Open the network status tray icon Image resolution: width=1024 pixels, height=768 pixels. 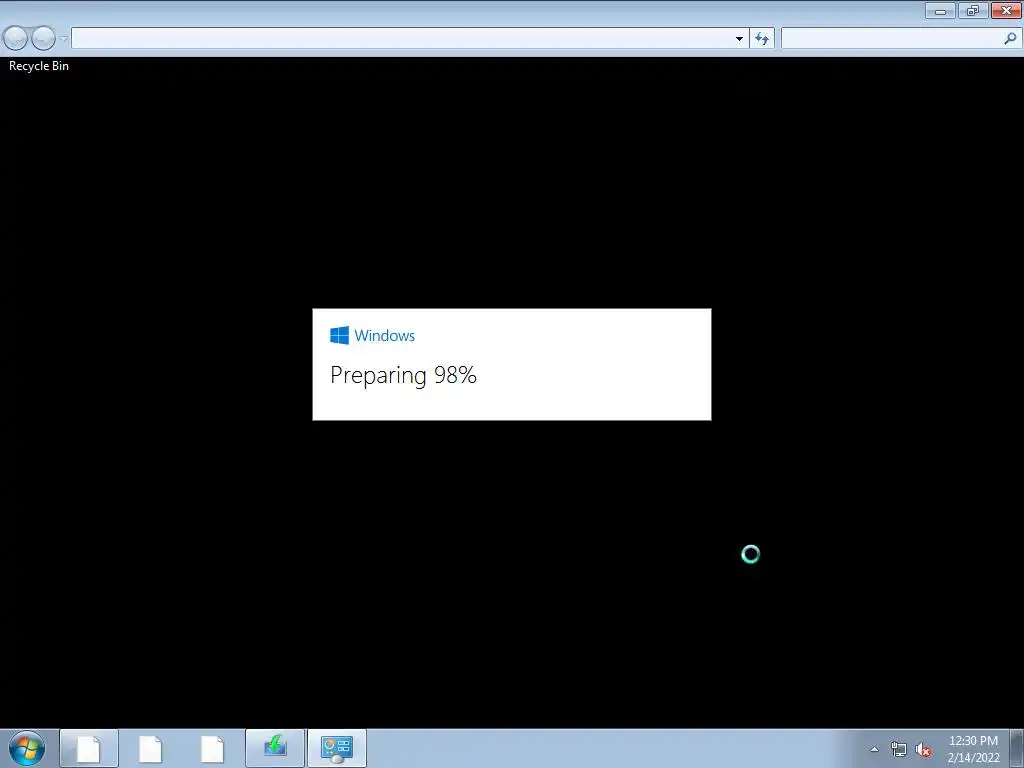[x=899, y=749]
